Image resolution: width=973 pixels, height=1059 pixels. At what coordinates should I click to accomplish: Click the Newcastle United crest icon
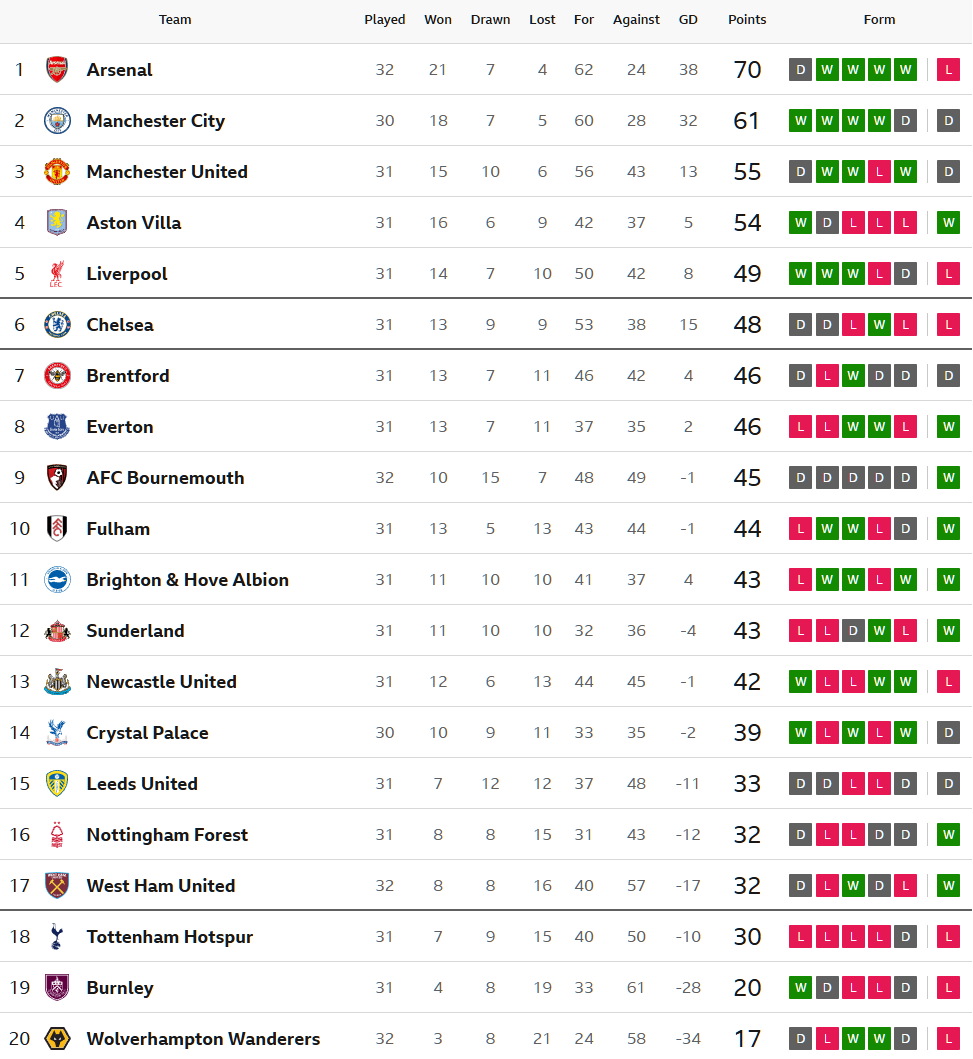57,682
